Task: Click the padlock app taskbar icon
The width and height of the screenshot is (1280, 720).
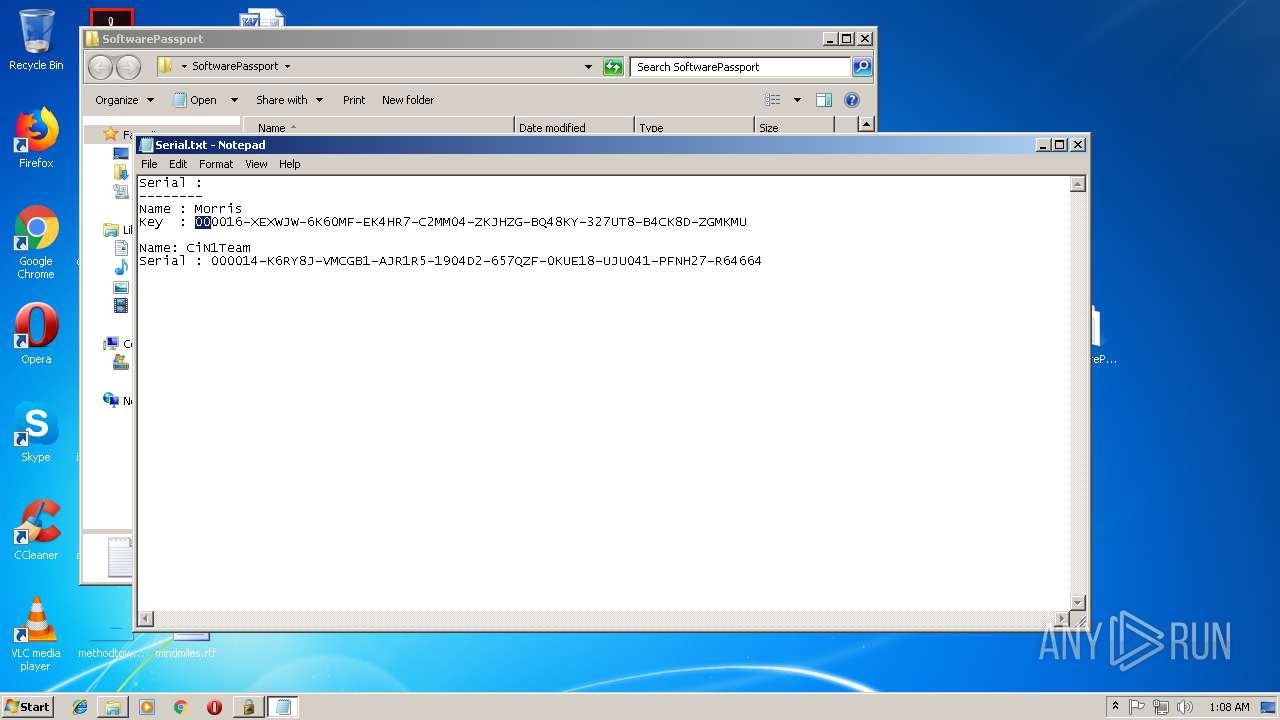Action: pyautogui.click(x=248, y=707)
